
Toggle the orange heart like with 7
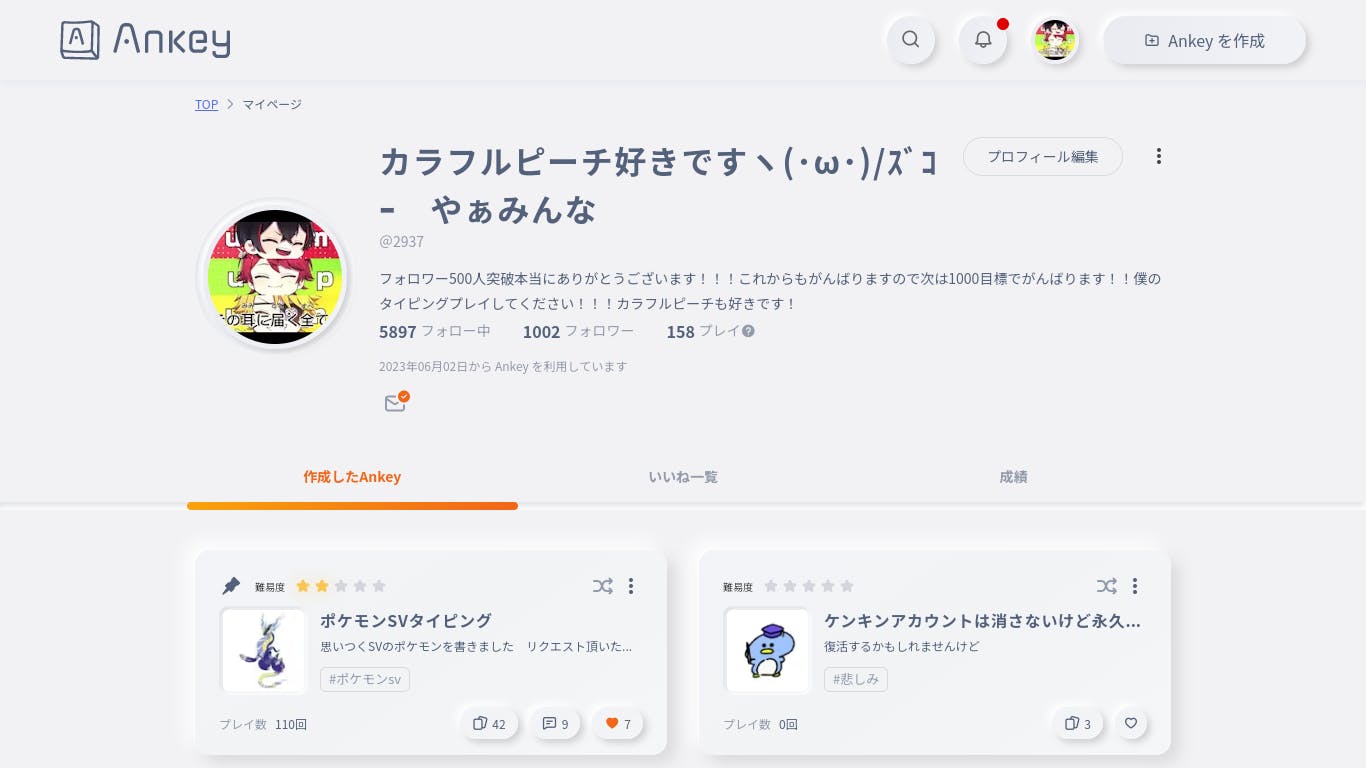click(x=618, y=724)
